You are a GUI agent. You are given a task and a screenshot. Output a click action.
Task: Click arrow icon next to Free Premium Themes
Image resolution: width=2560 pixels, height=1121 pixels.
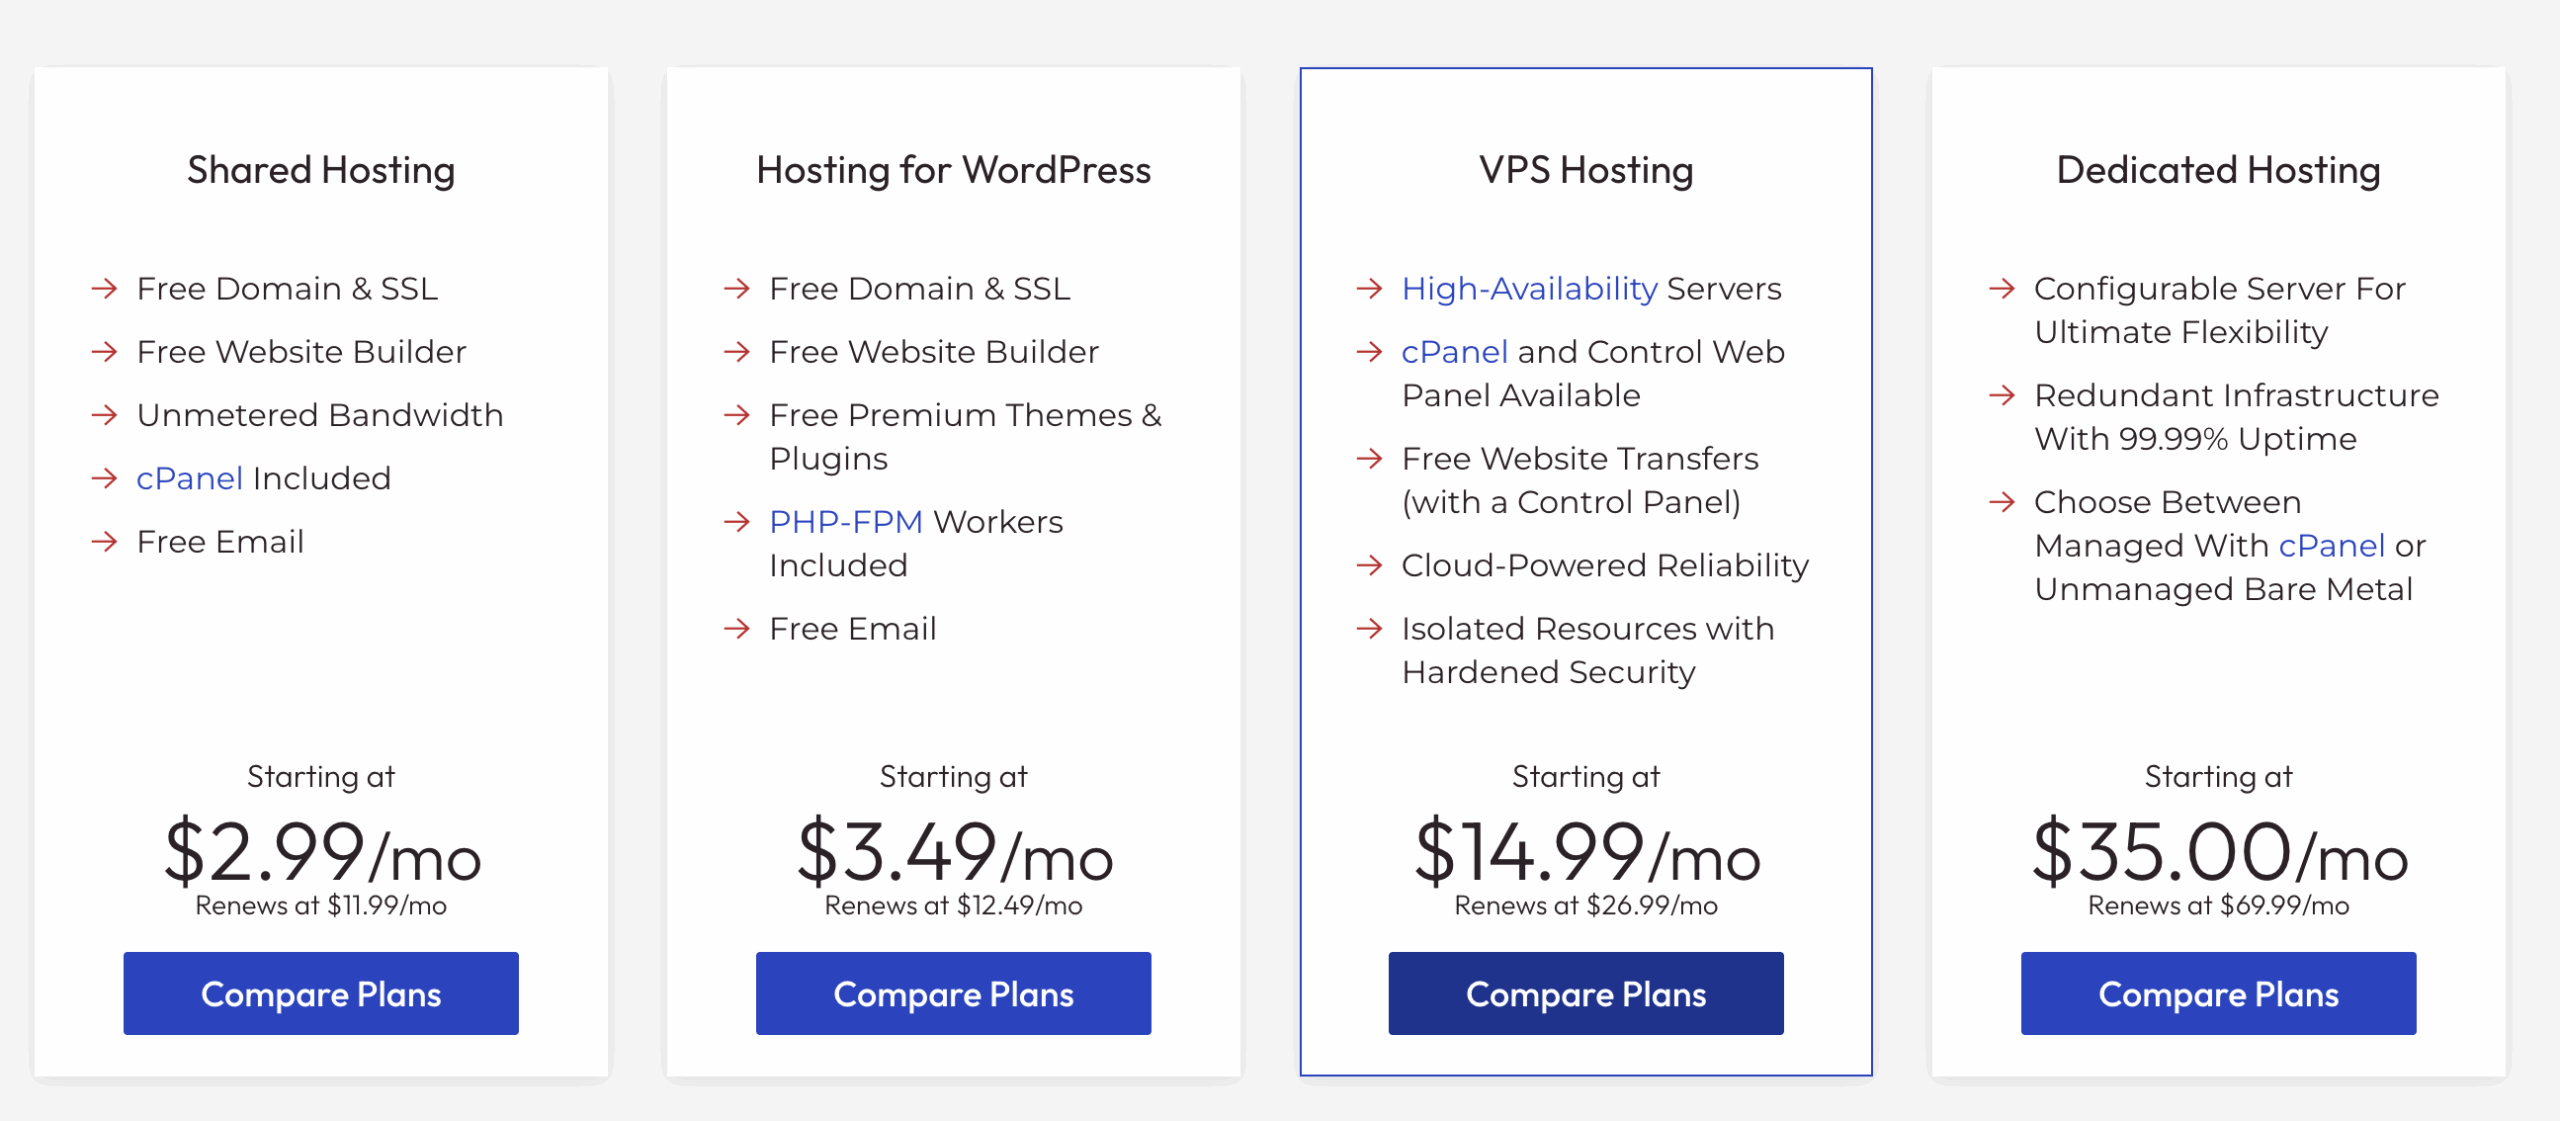click(x=737, y=415)
